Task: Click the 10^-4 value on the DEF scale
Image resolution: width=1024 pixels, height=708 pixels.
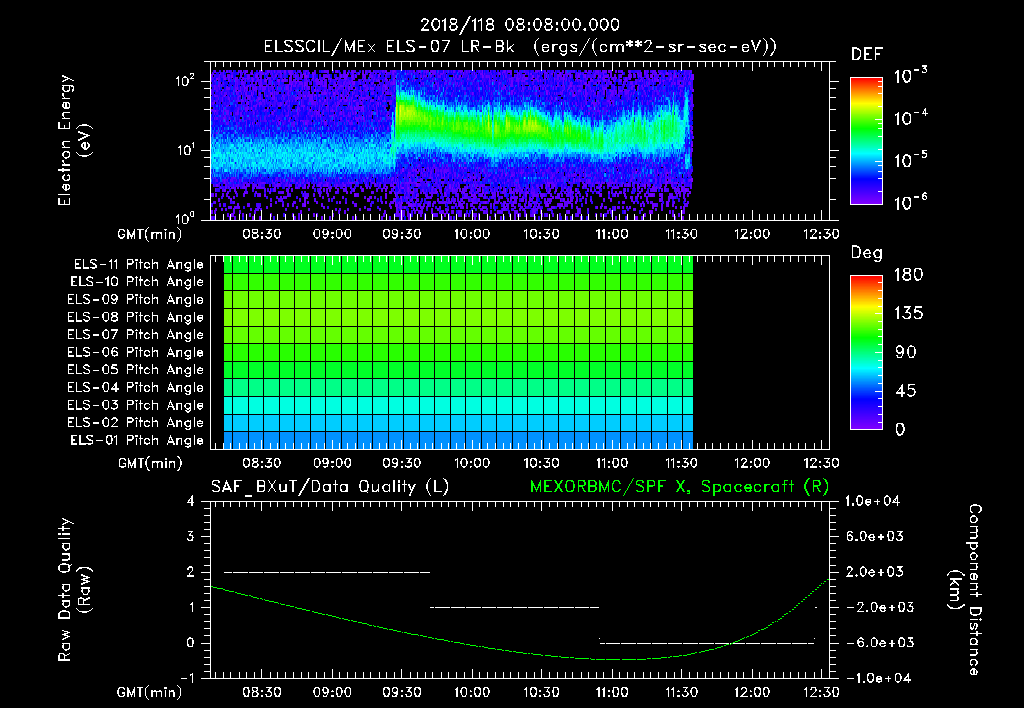Action: click(911, 118)
